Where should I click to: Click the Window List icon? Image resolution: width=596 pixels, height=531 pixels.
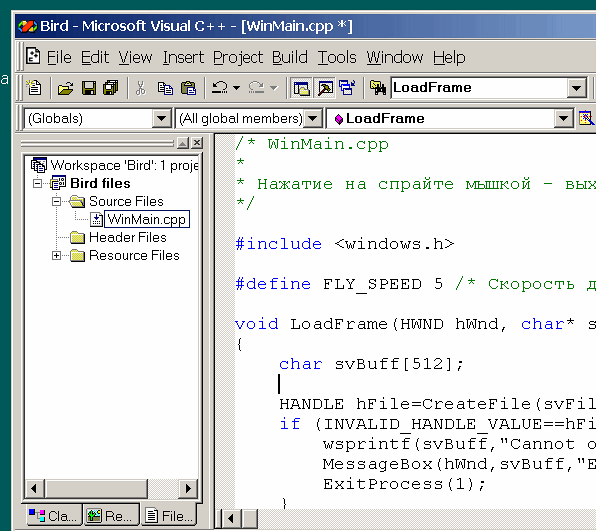(347, 88)
